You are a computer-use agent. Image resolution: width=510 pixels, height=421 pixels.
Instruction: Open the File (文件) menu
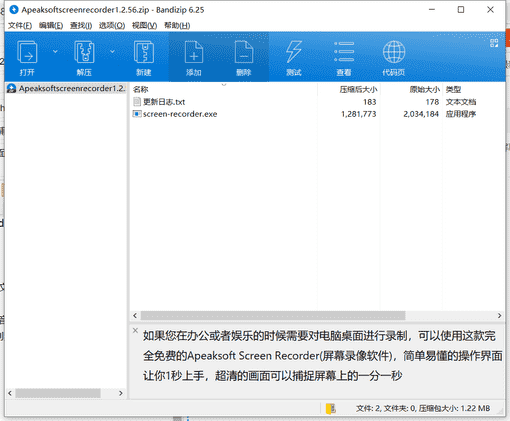pyautogui.click(x=20, y=26)
